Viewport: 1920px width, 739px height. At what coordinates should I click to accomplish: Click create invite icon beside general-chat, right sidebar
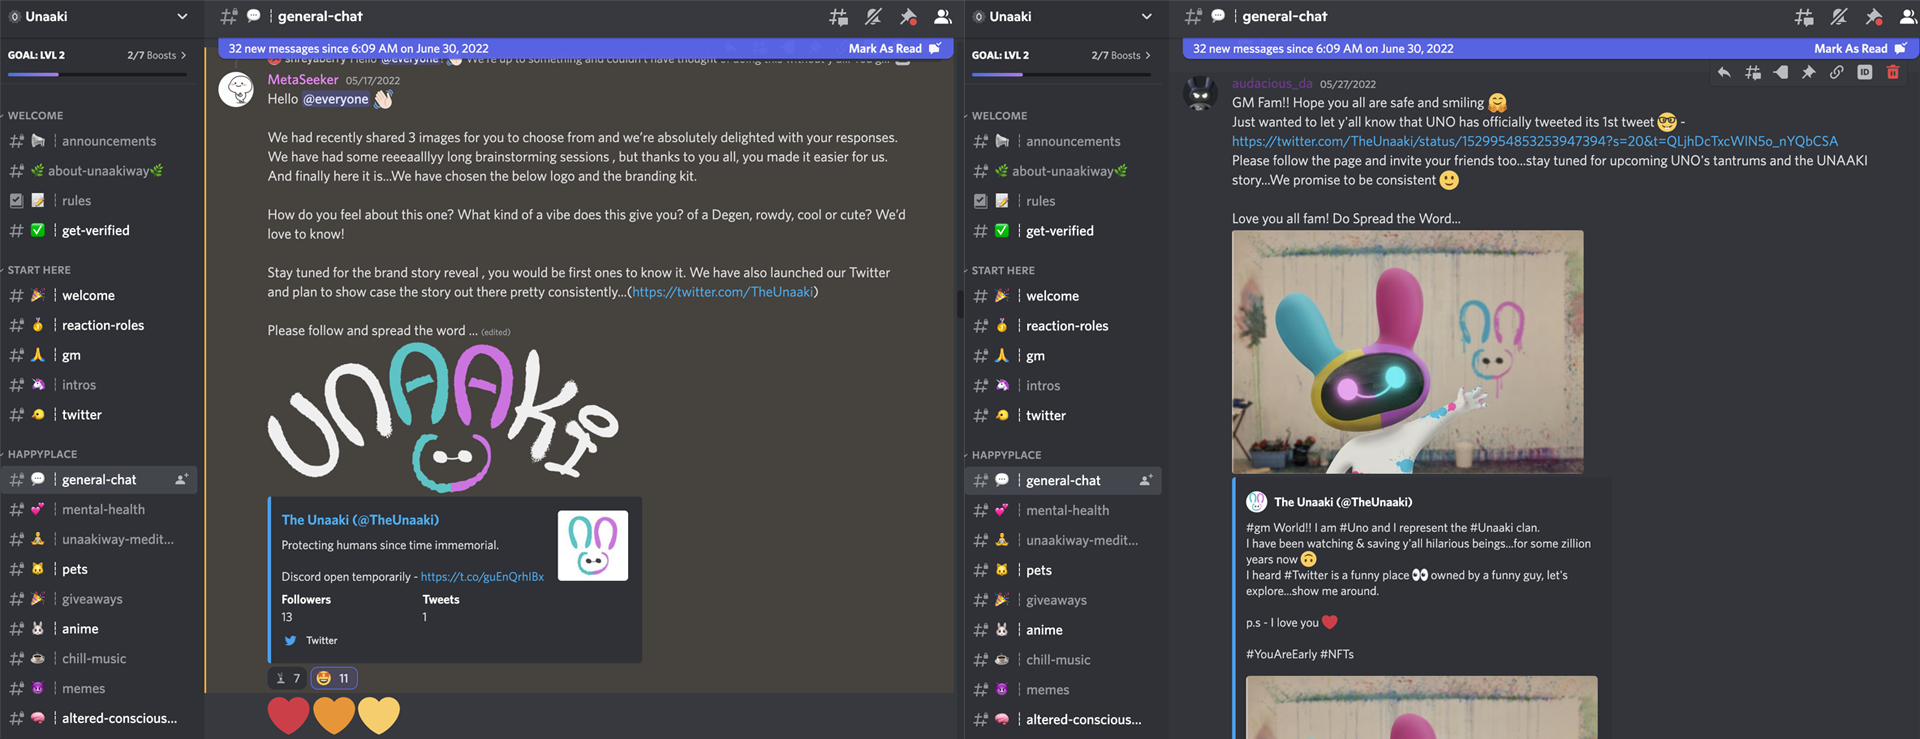click(1145, 481)
